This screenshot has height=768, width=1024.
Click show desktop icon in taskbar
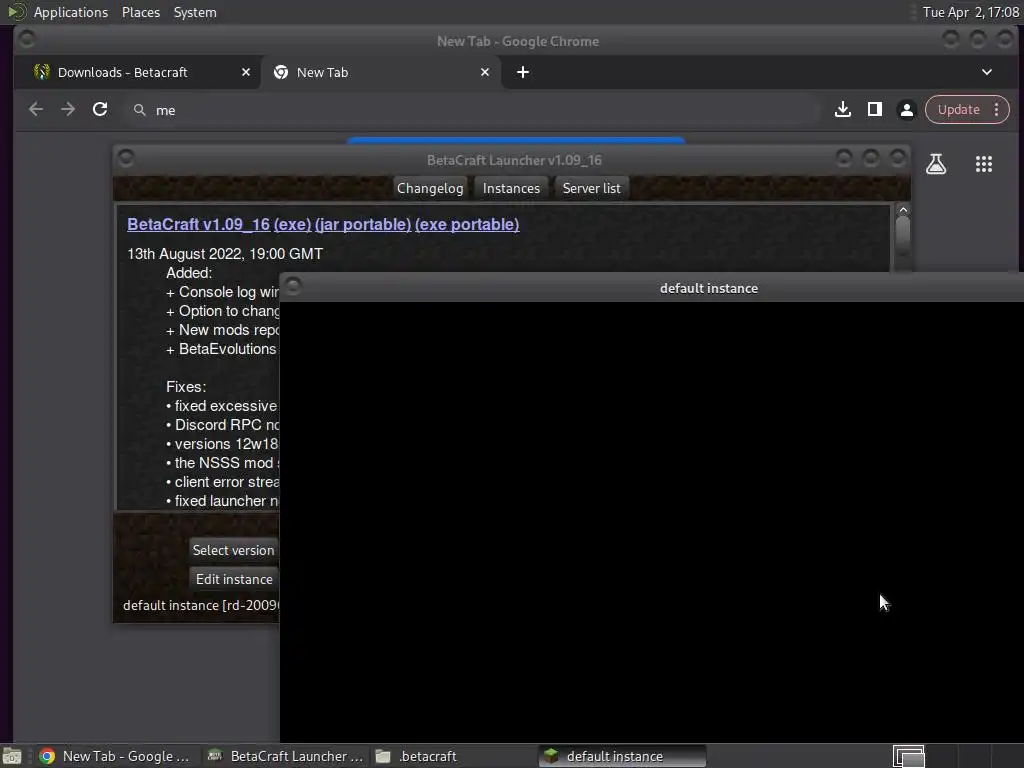pyautogui.click(x=12, y=756)
